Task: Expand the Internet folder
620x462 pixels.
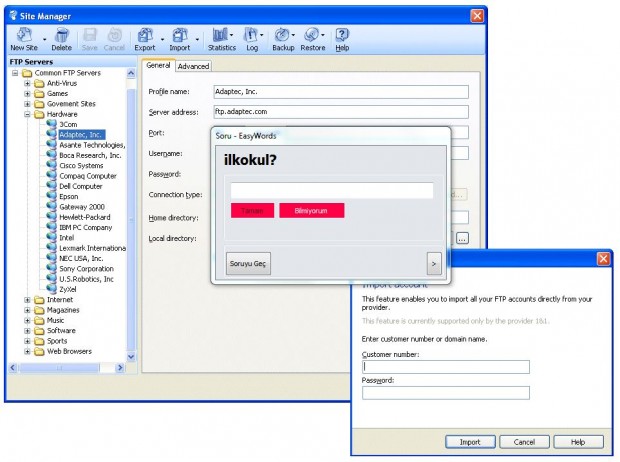Action: (x=27, y=299)
